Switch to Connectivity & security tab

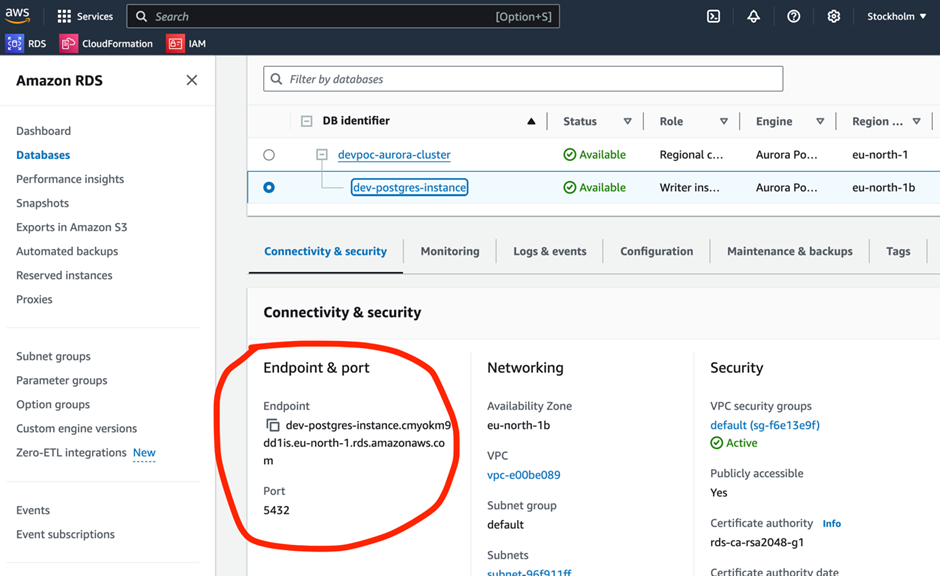coord(326,251)
